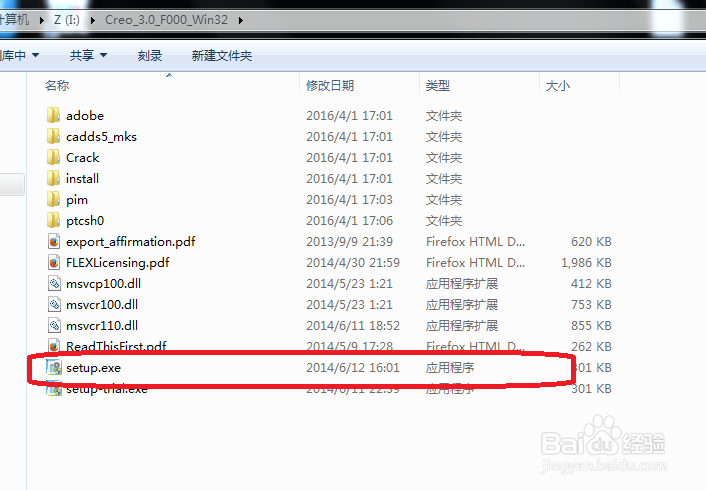This screenshot has width=706, height=490.
Task: Click 应用程序扩展 type of msvcp100.dll
Action: [462, 284]
